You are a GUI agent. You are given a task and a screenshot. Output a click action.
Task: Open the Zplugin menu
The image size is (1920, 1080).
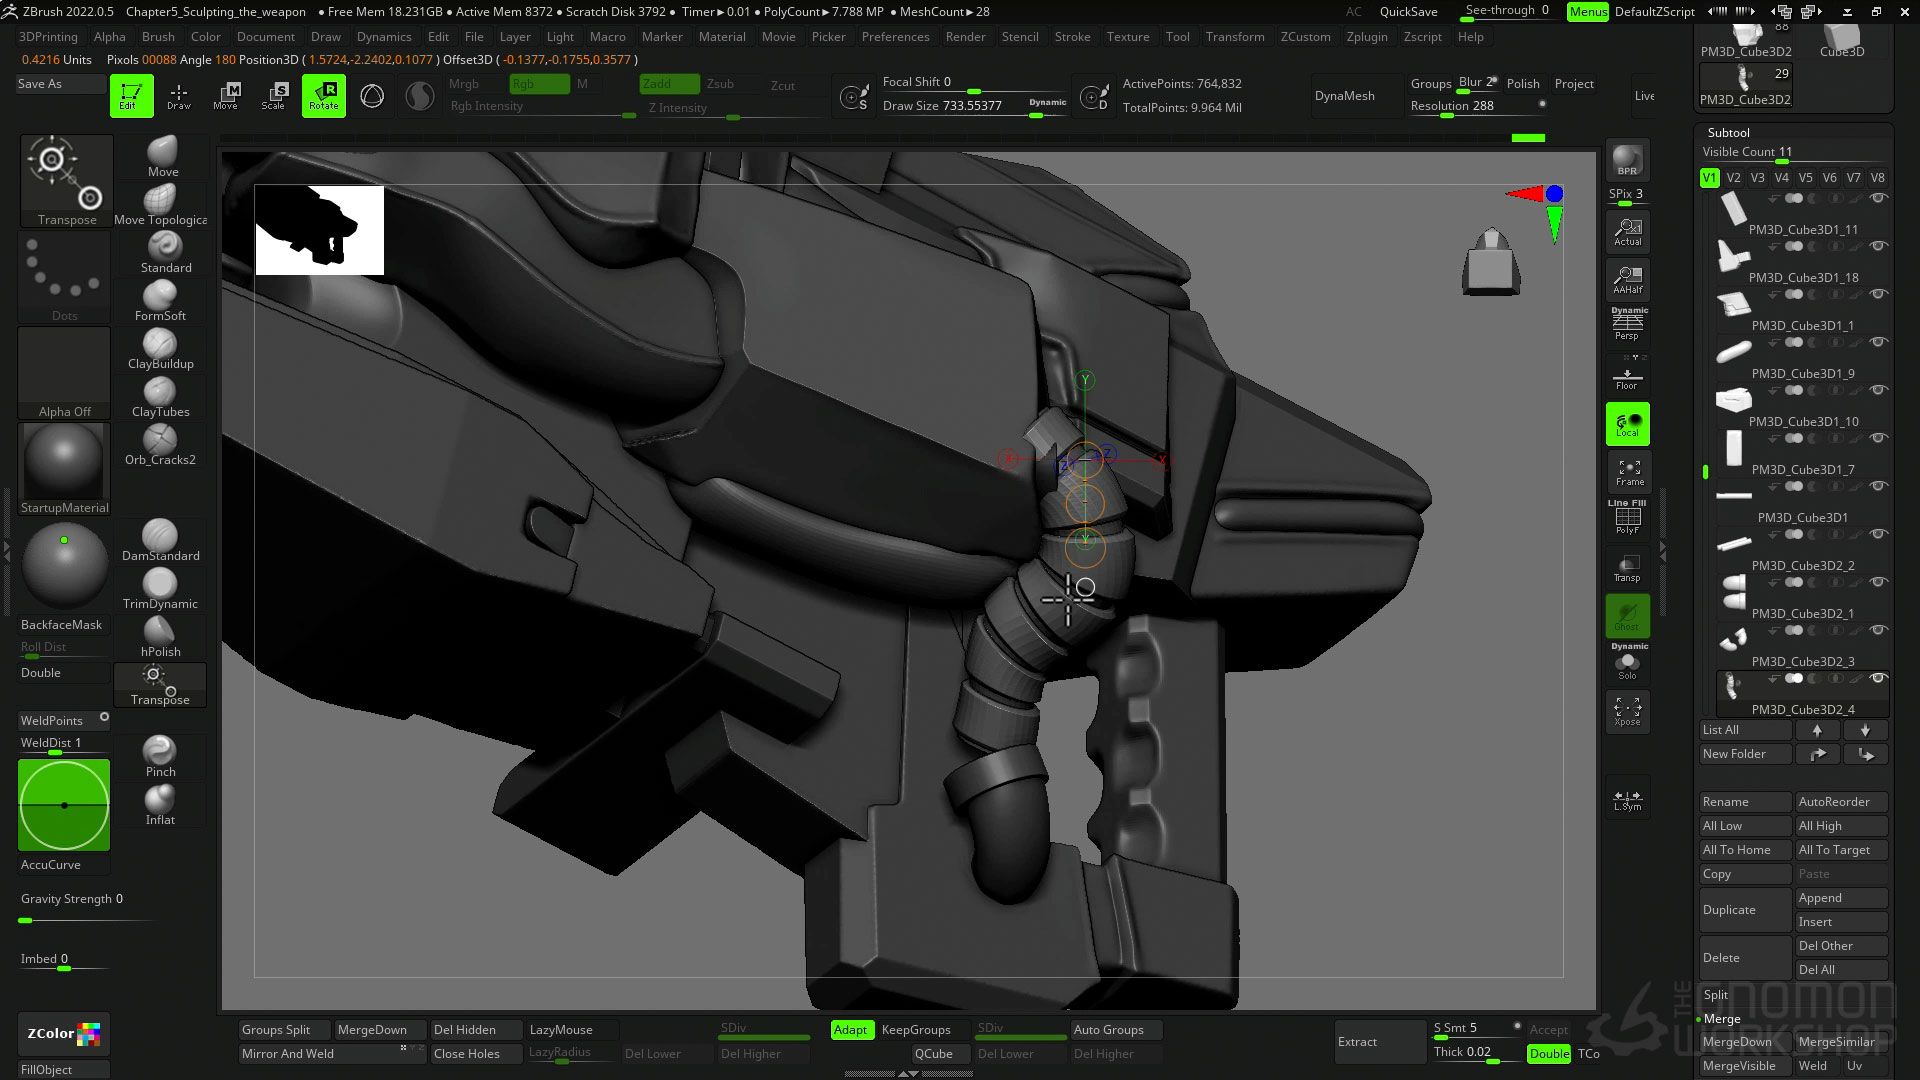point(1366,37)
